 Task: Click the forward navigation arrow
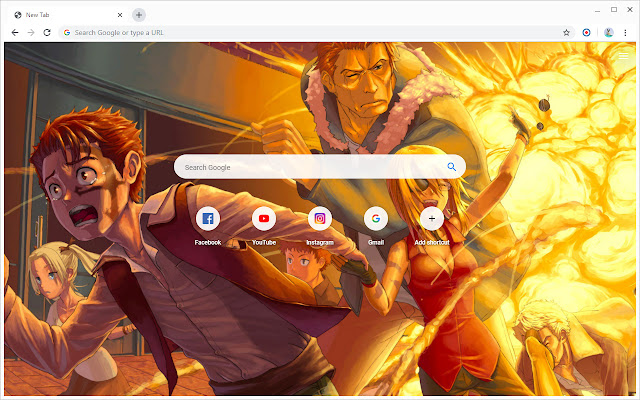pyautogui.click(x=31, y=33)
